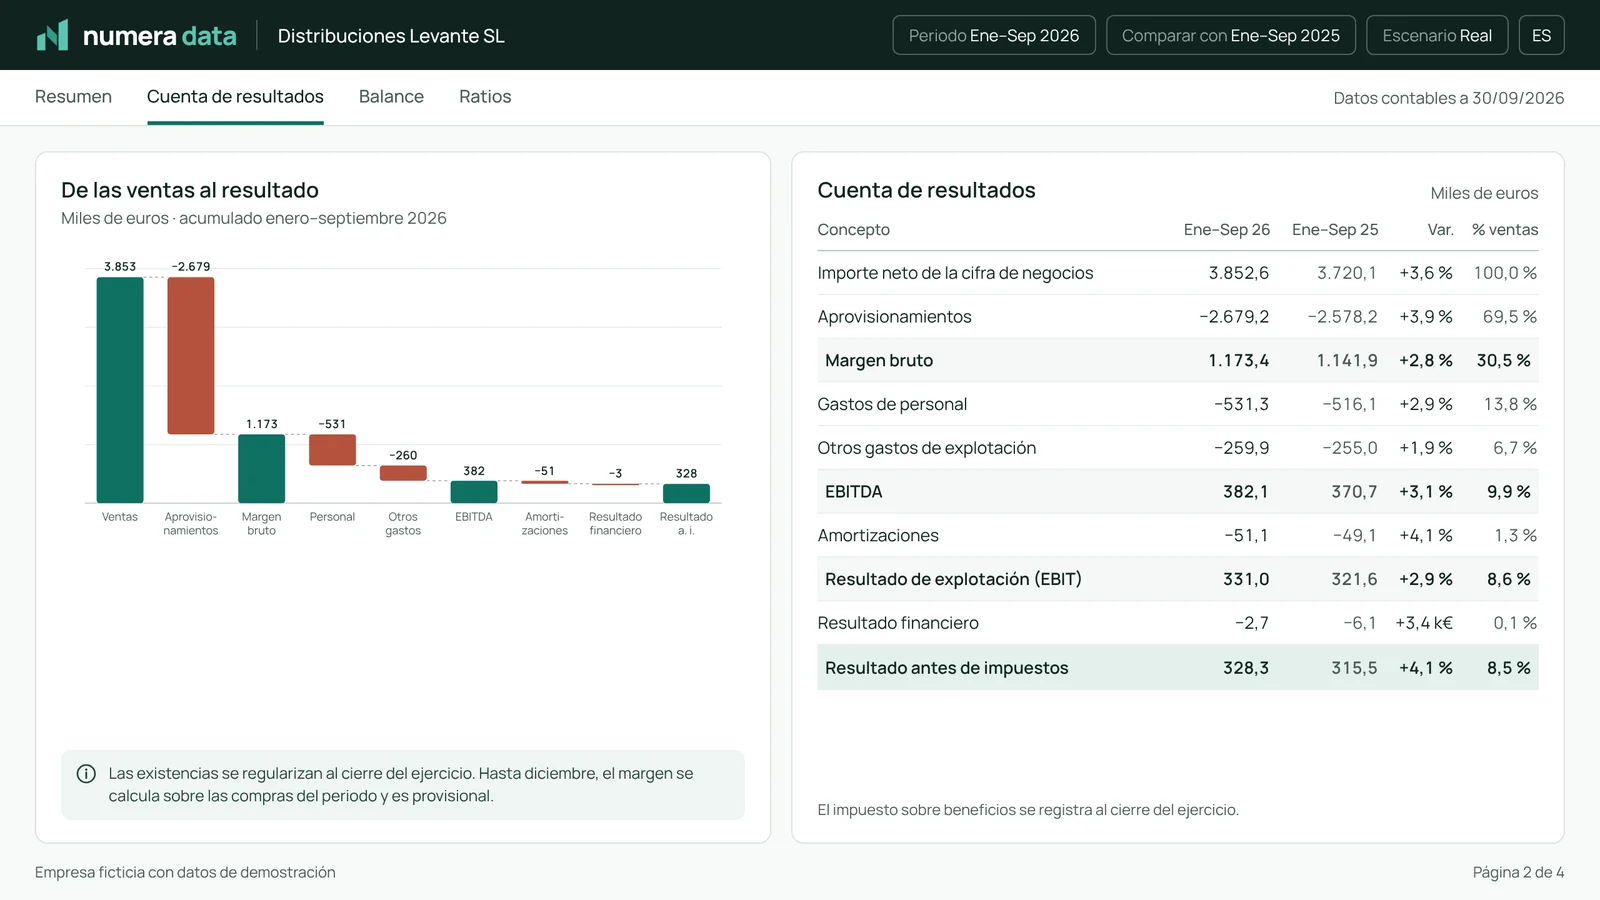Open the Escenario Real selector
This screenshot has width=1600, height=900.
[x=1437, y=35]
